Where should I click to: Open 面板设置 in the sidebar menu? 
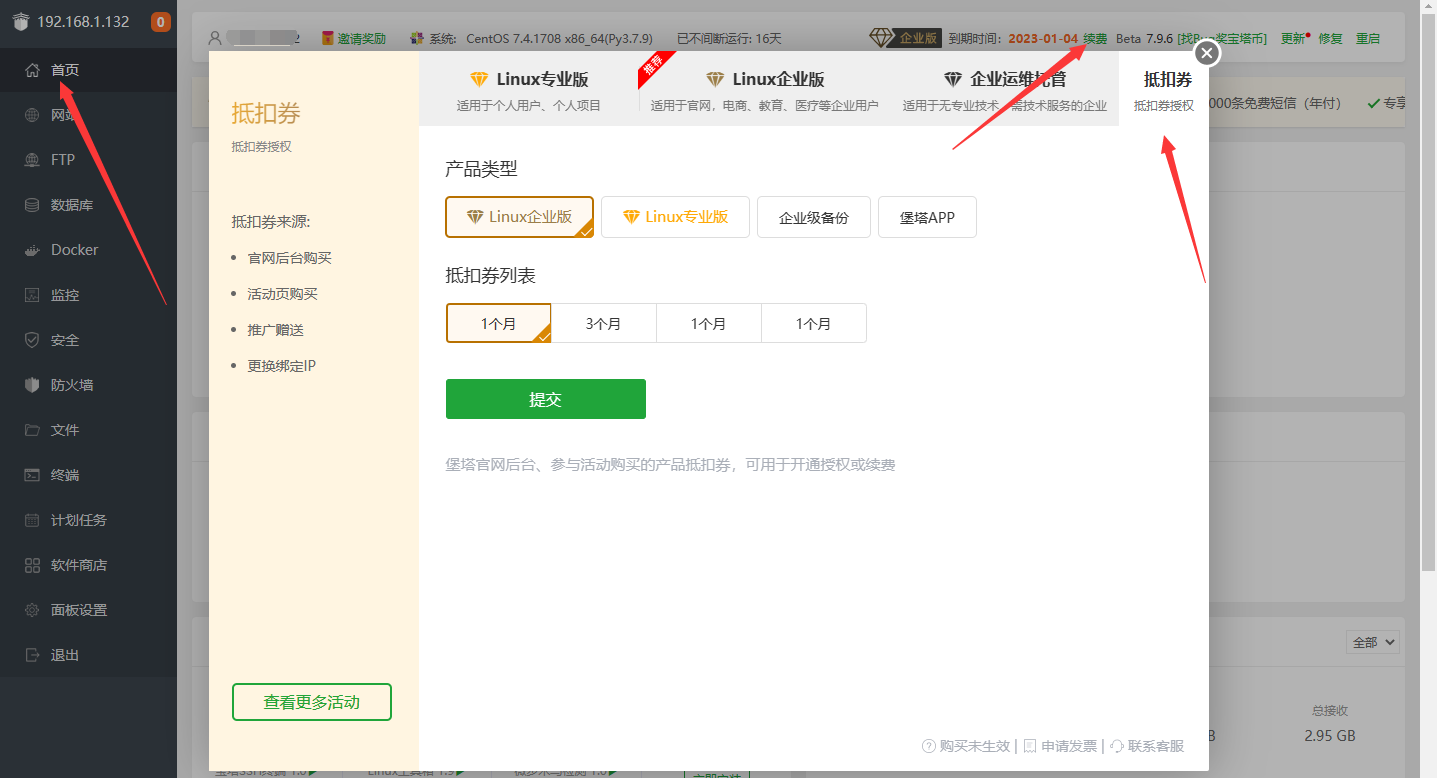point(88,610)
